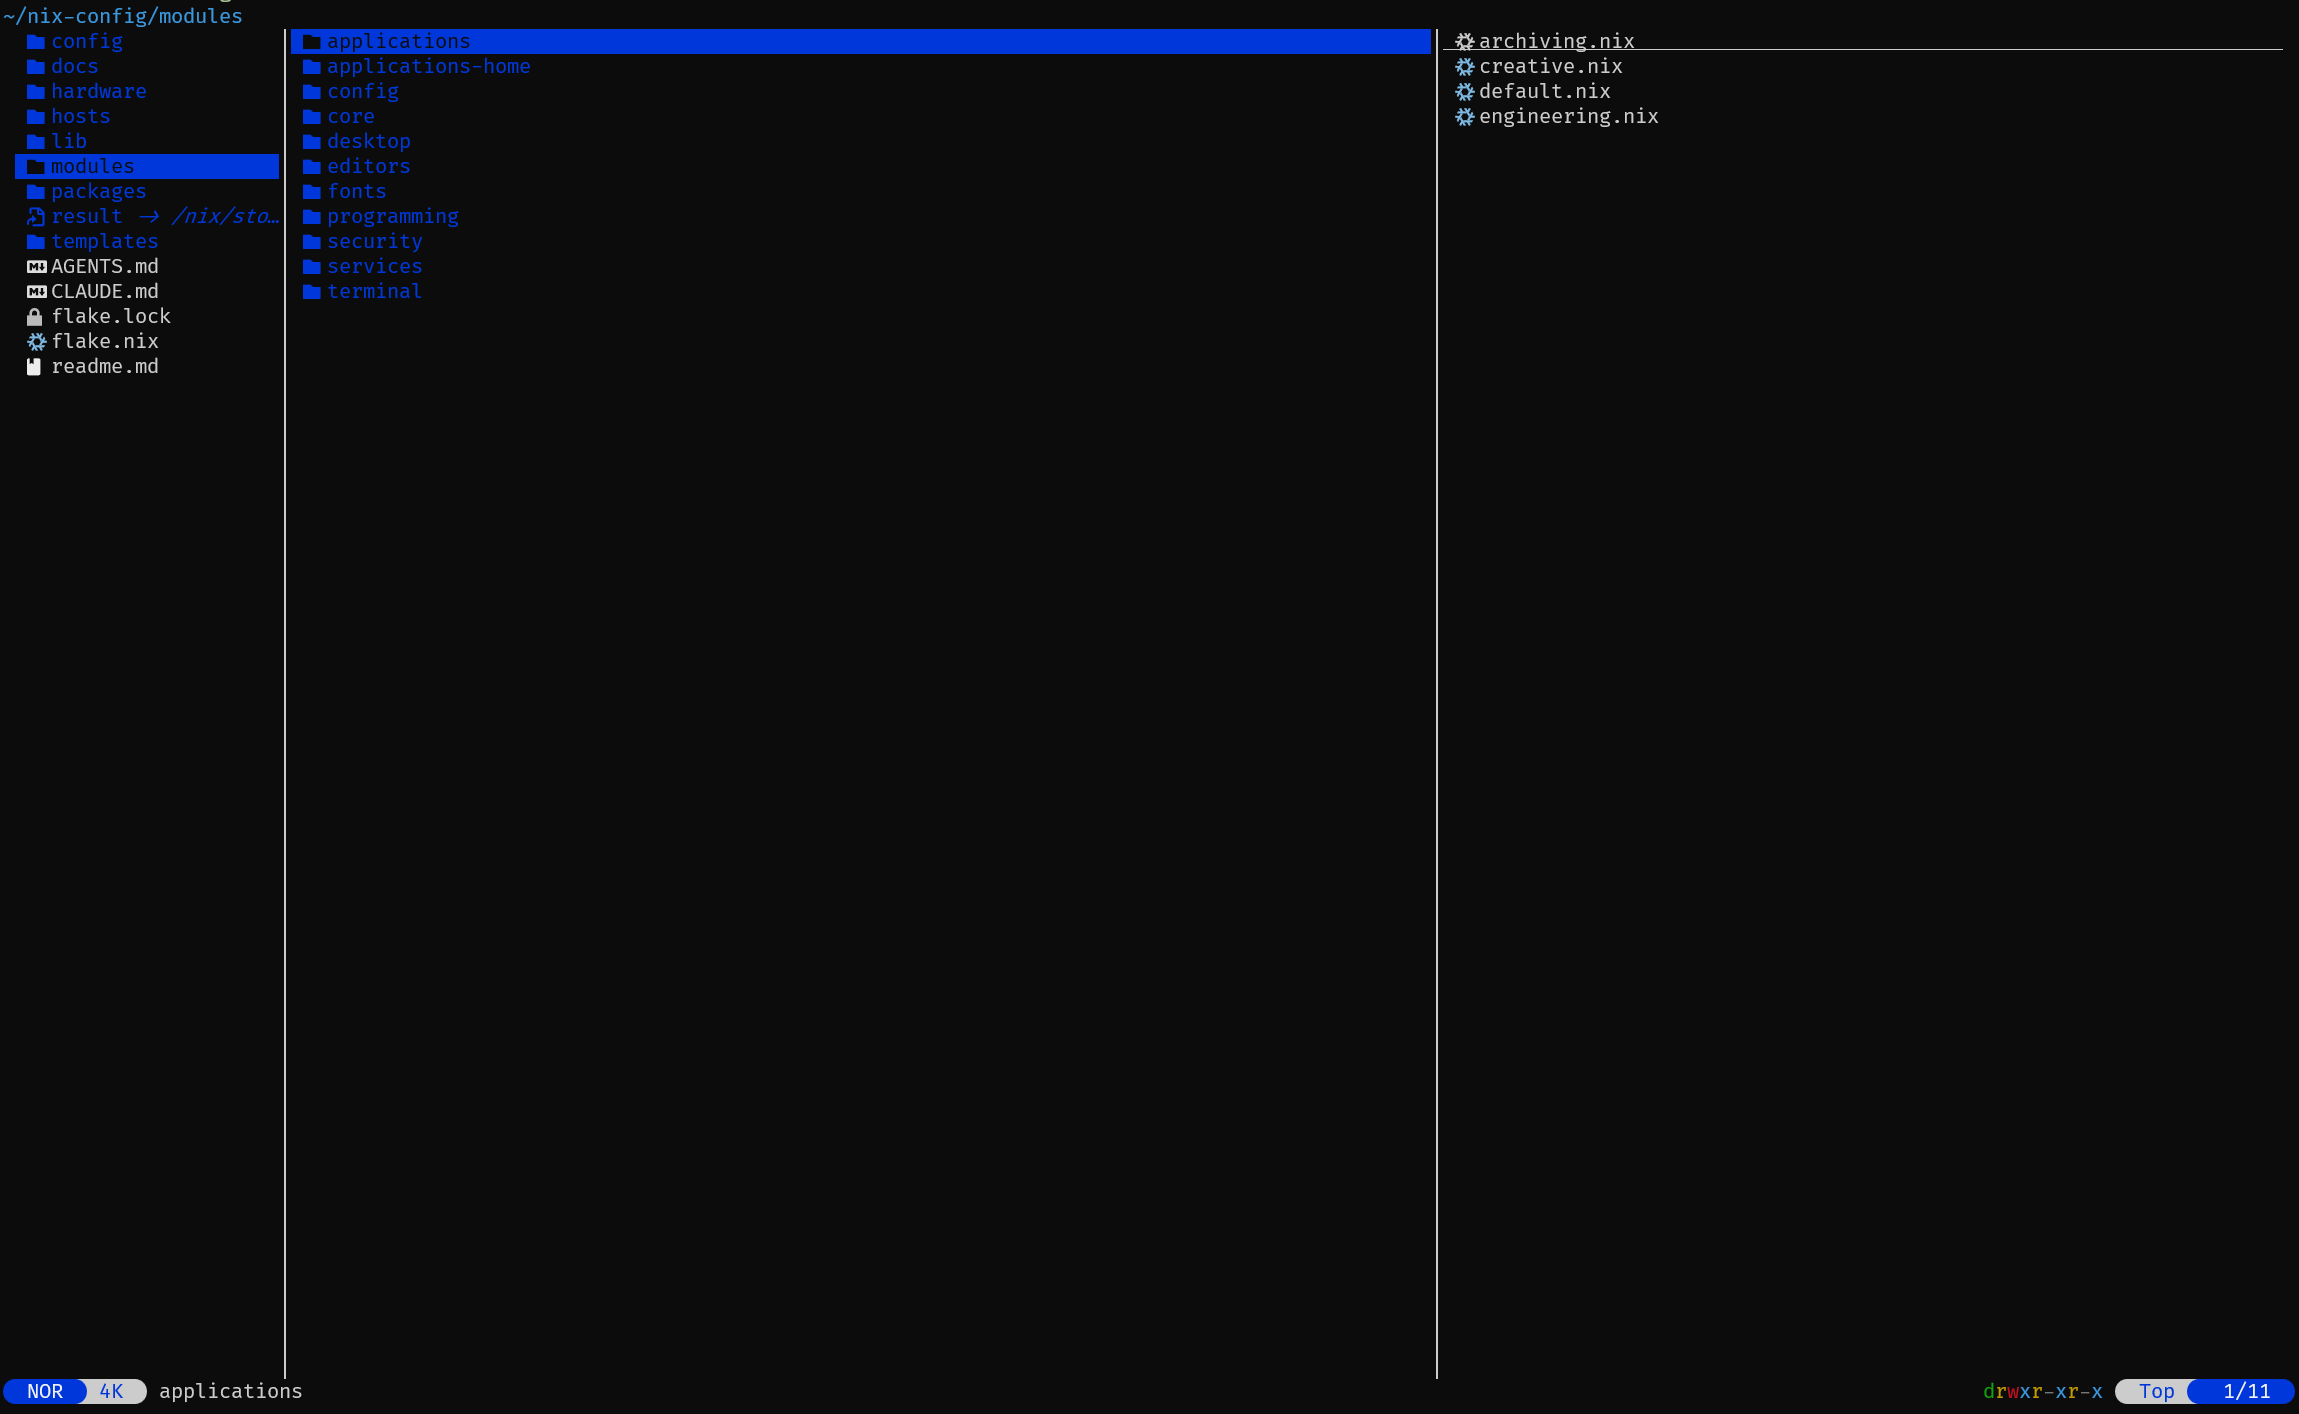
Task: Select the security directory entry
Action: [x=374, y=242]
